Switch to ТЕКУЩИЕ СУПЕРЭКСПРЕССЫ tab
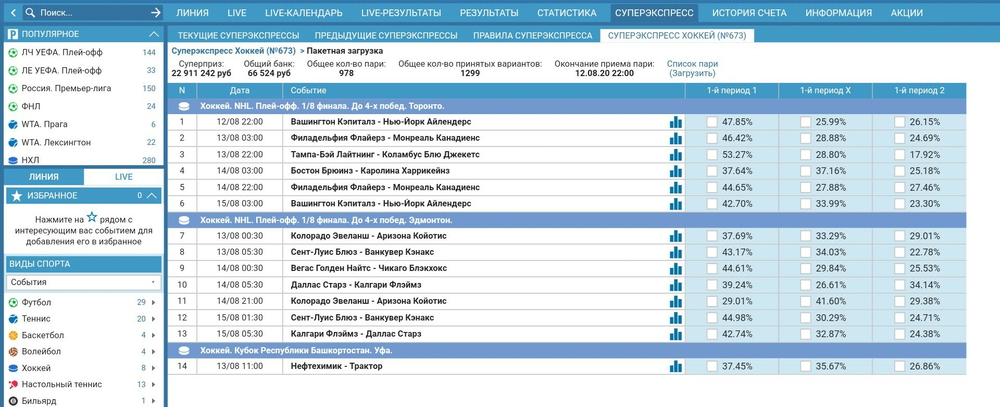Image resolution: width=1000 pixels, height=407 pixels. click(239, 36)
